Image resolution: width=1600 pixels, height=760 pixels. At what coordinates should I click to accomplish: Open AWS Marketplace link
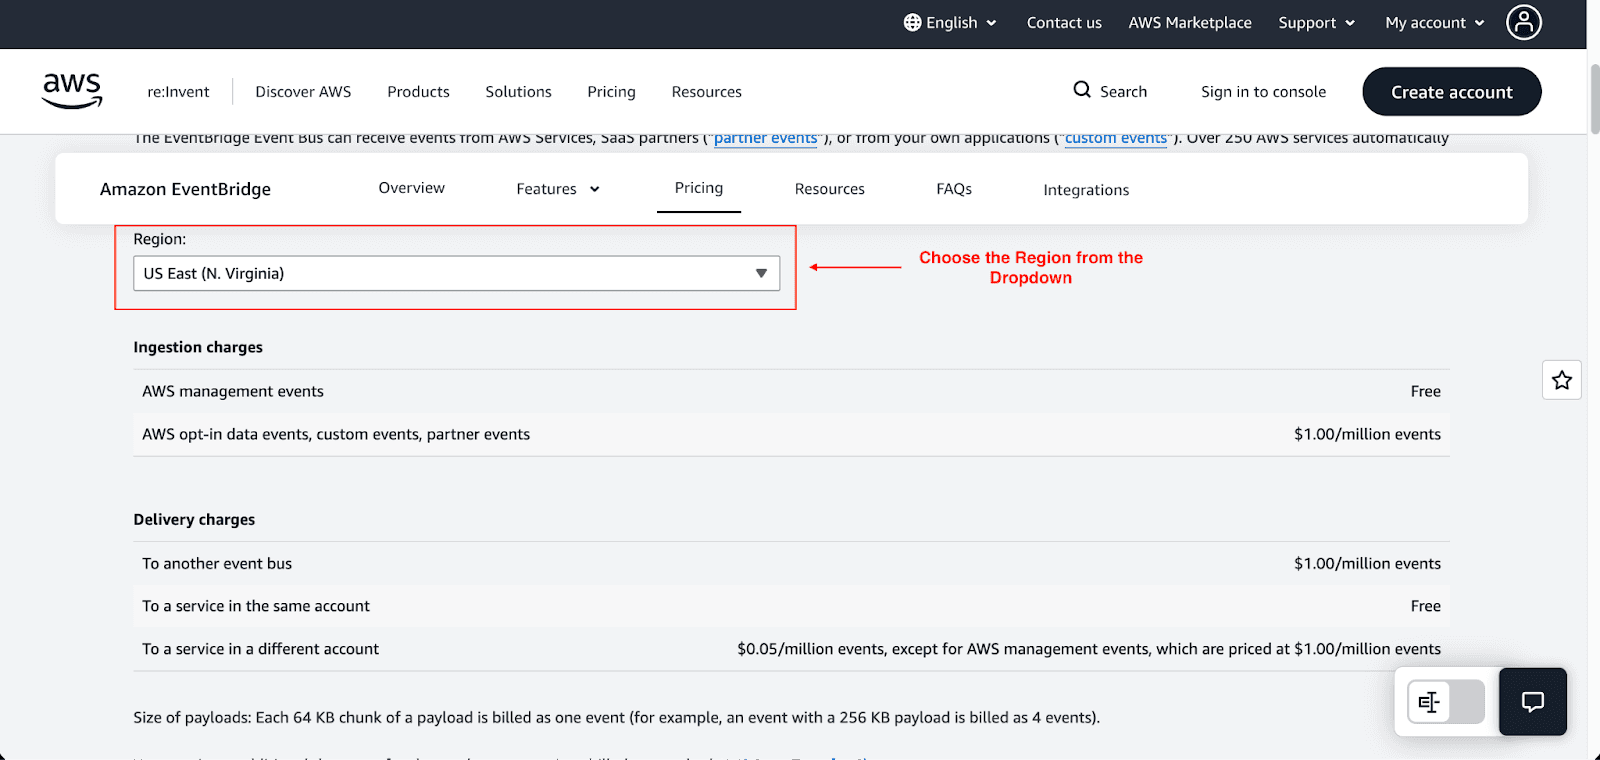[1190, 22]
